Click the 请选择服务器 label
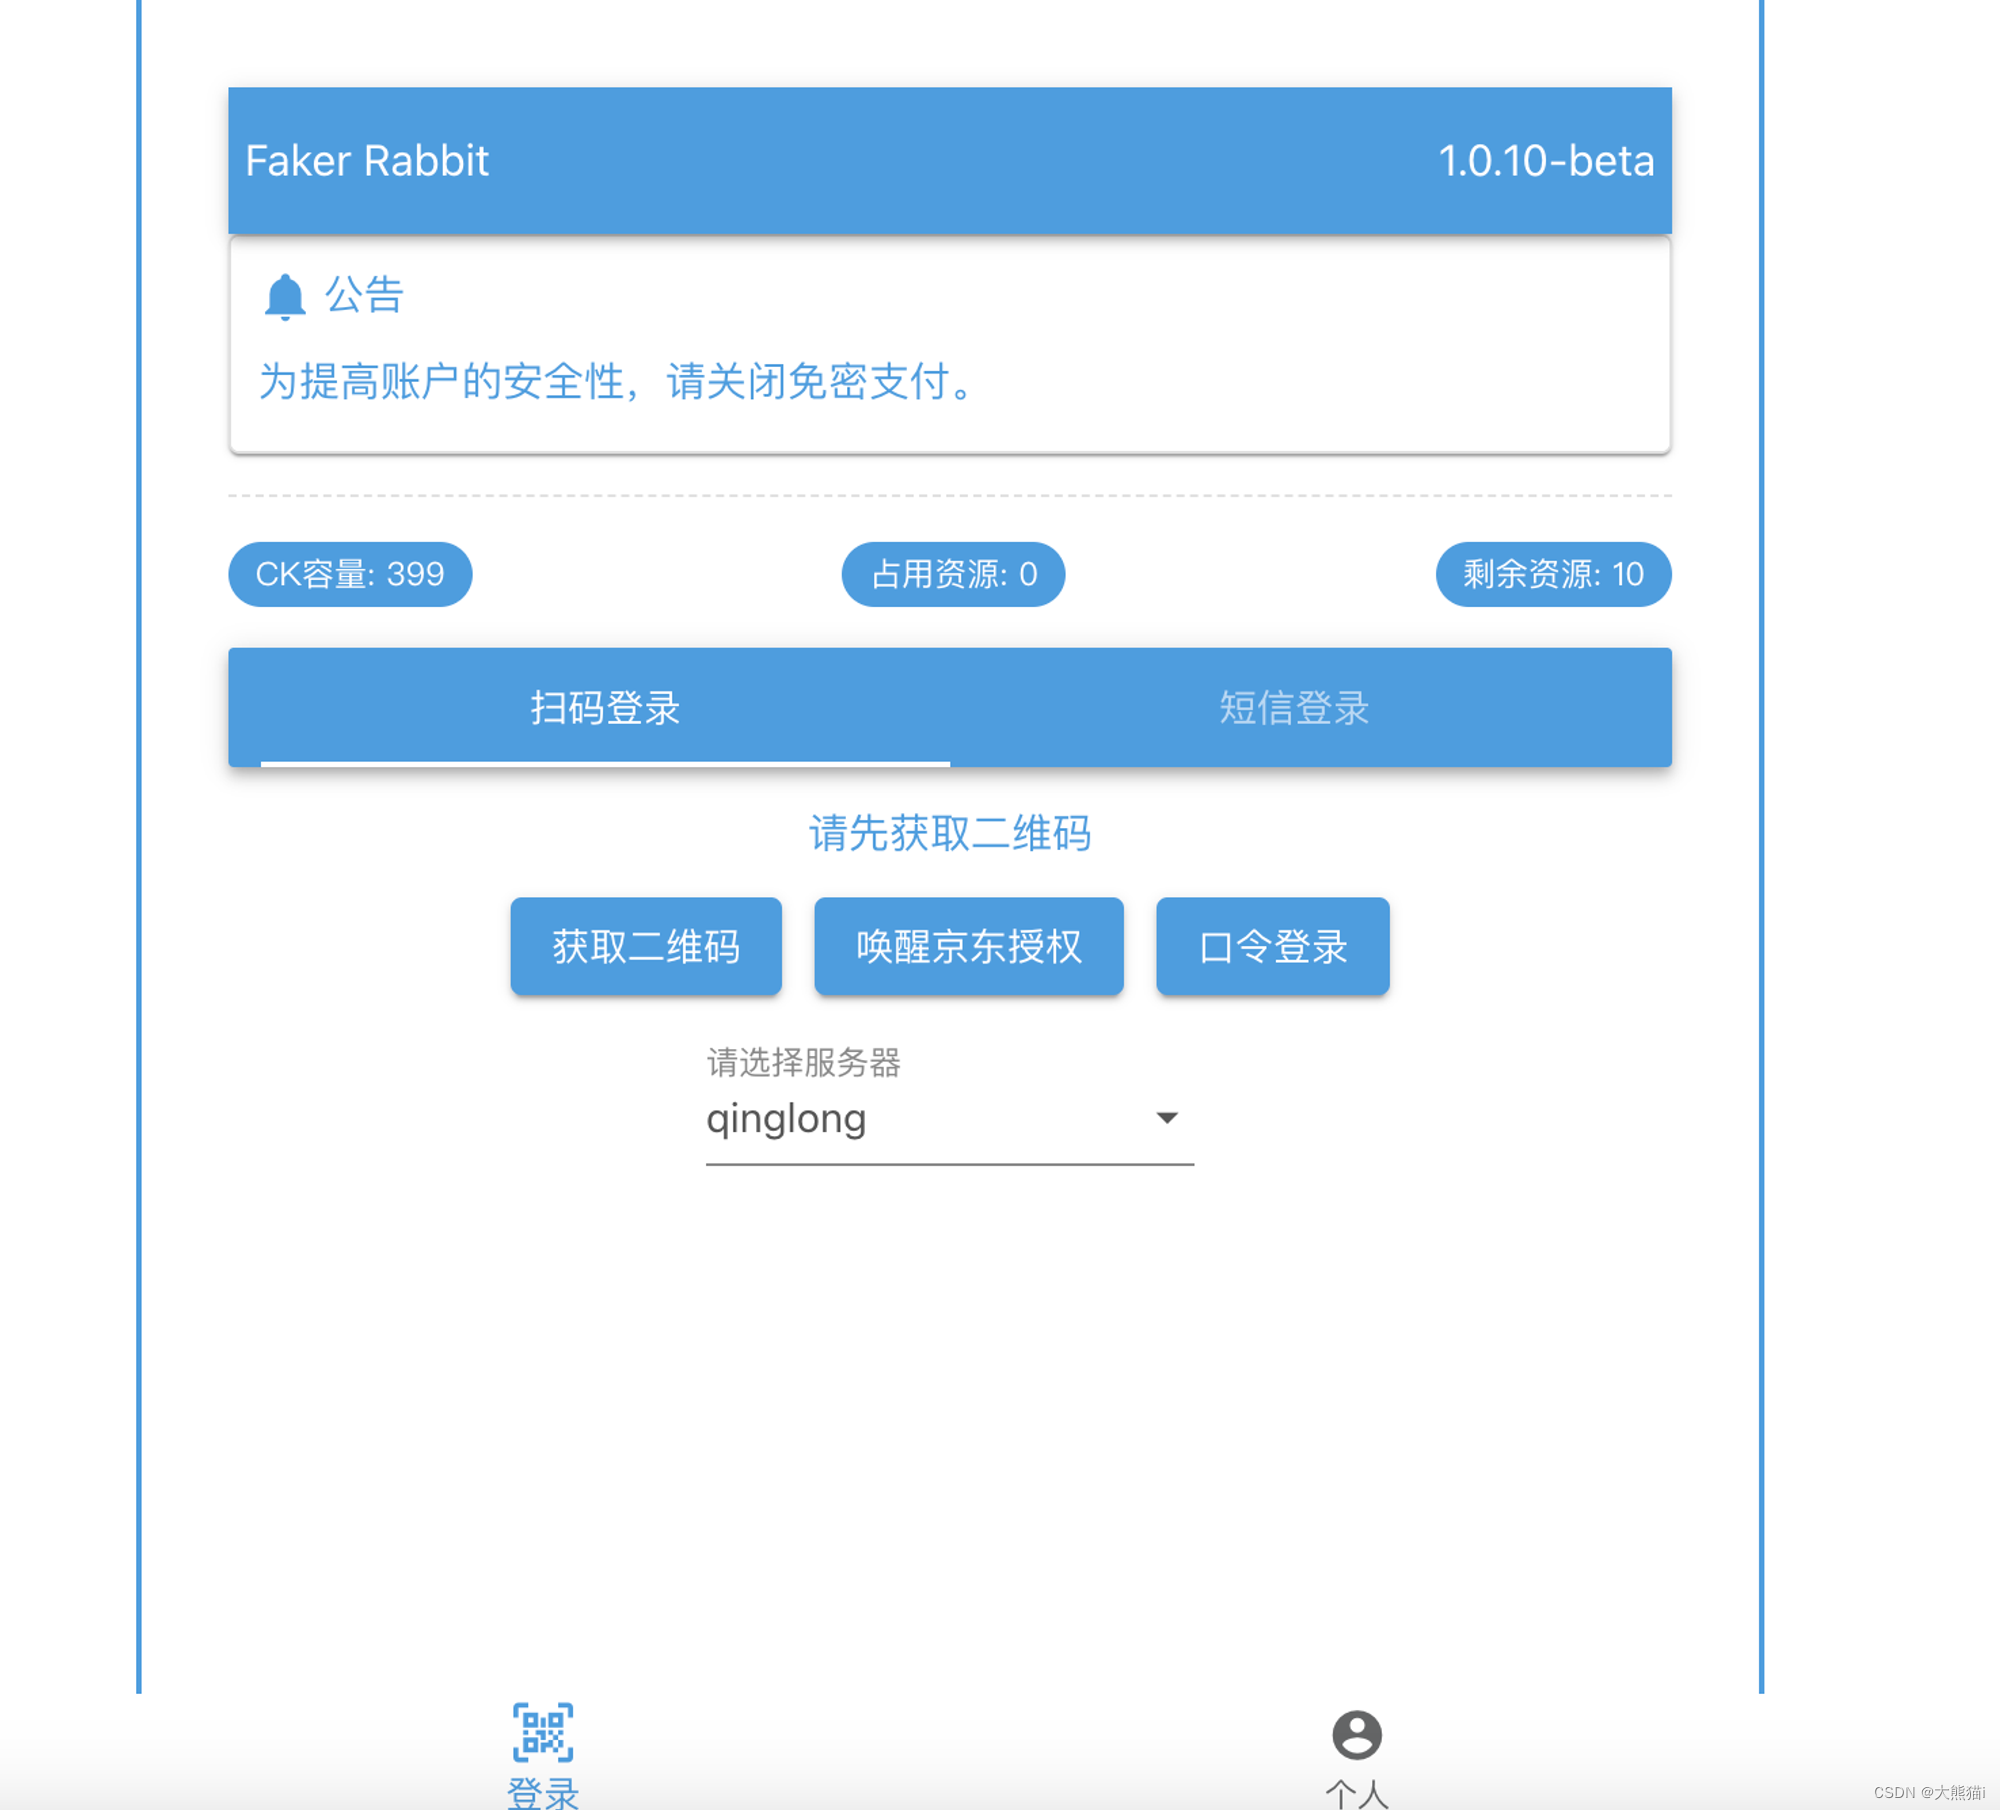Image resolution: width=2000 pixels, height=1810 pixels. click(x=803, y=1062)
